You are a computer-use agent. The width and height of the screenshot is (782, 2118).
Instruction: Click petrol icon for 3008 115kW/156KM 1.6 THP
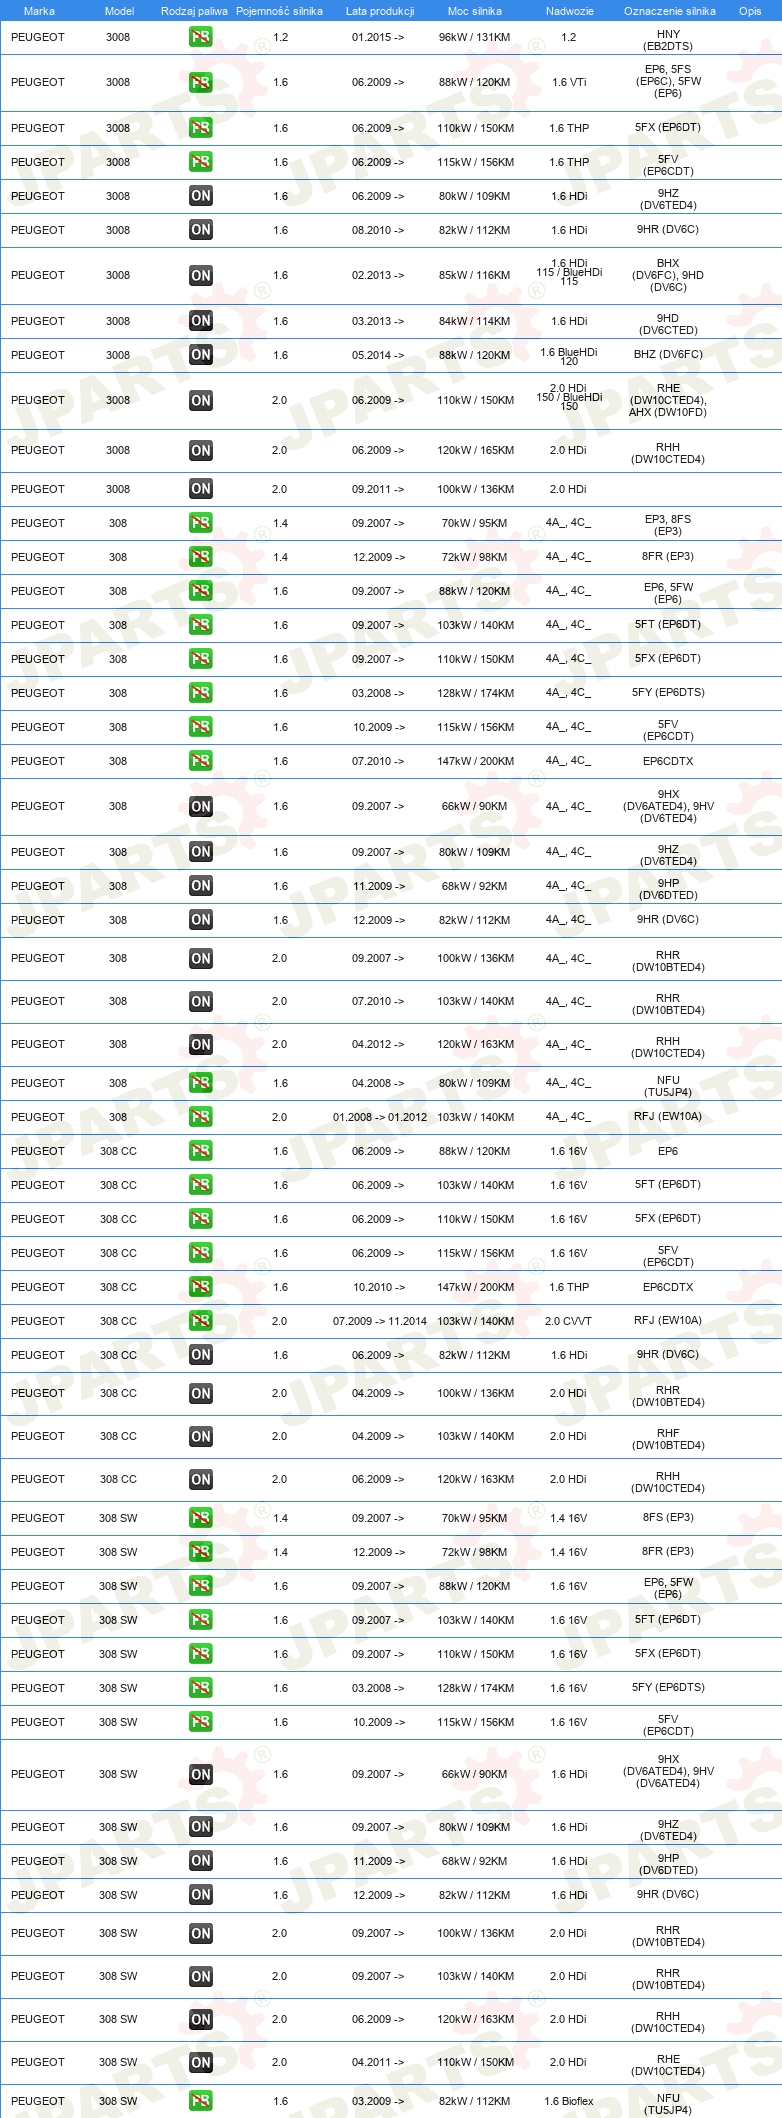point(200,162)
